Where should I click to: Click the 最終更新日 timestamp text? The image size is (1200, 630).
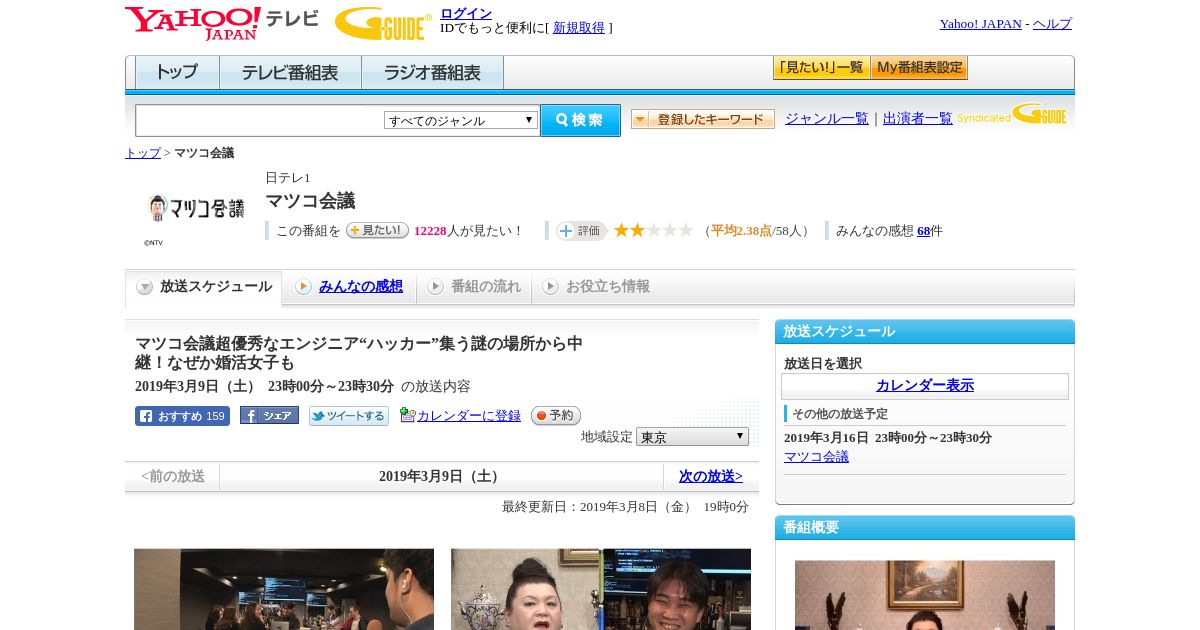click(x=625, y=507)
